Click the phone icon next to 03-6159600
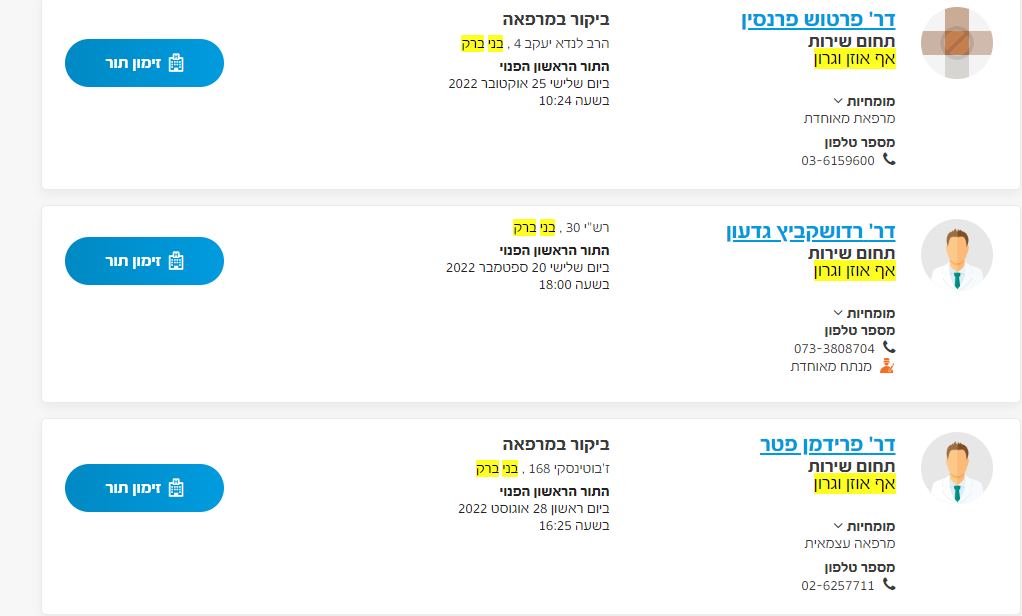 pos(888,160)
